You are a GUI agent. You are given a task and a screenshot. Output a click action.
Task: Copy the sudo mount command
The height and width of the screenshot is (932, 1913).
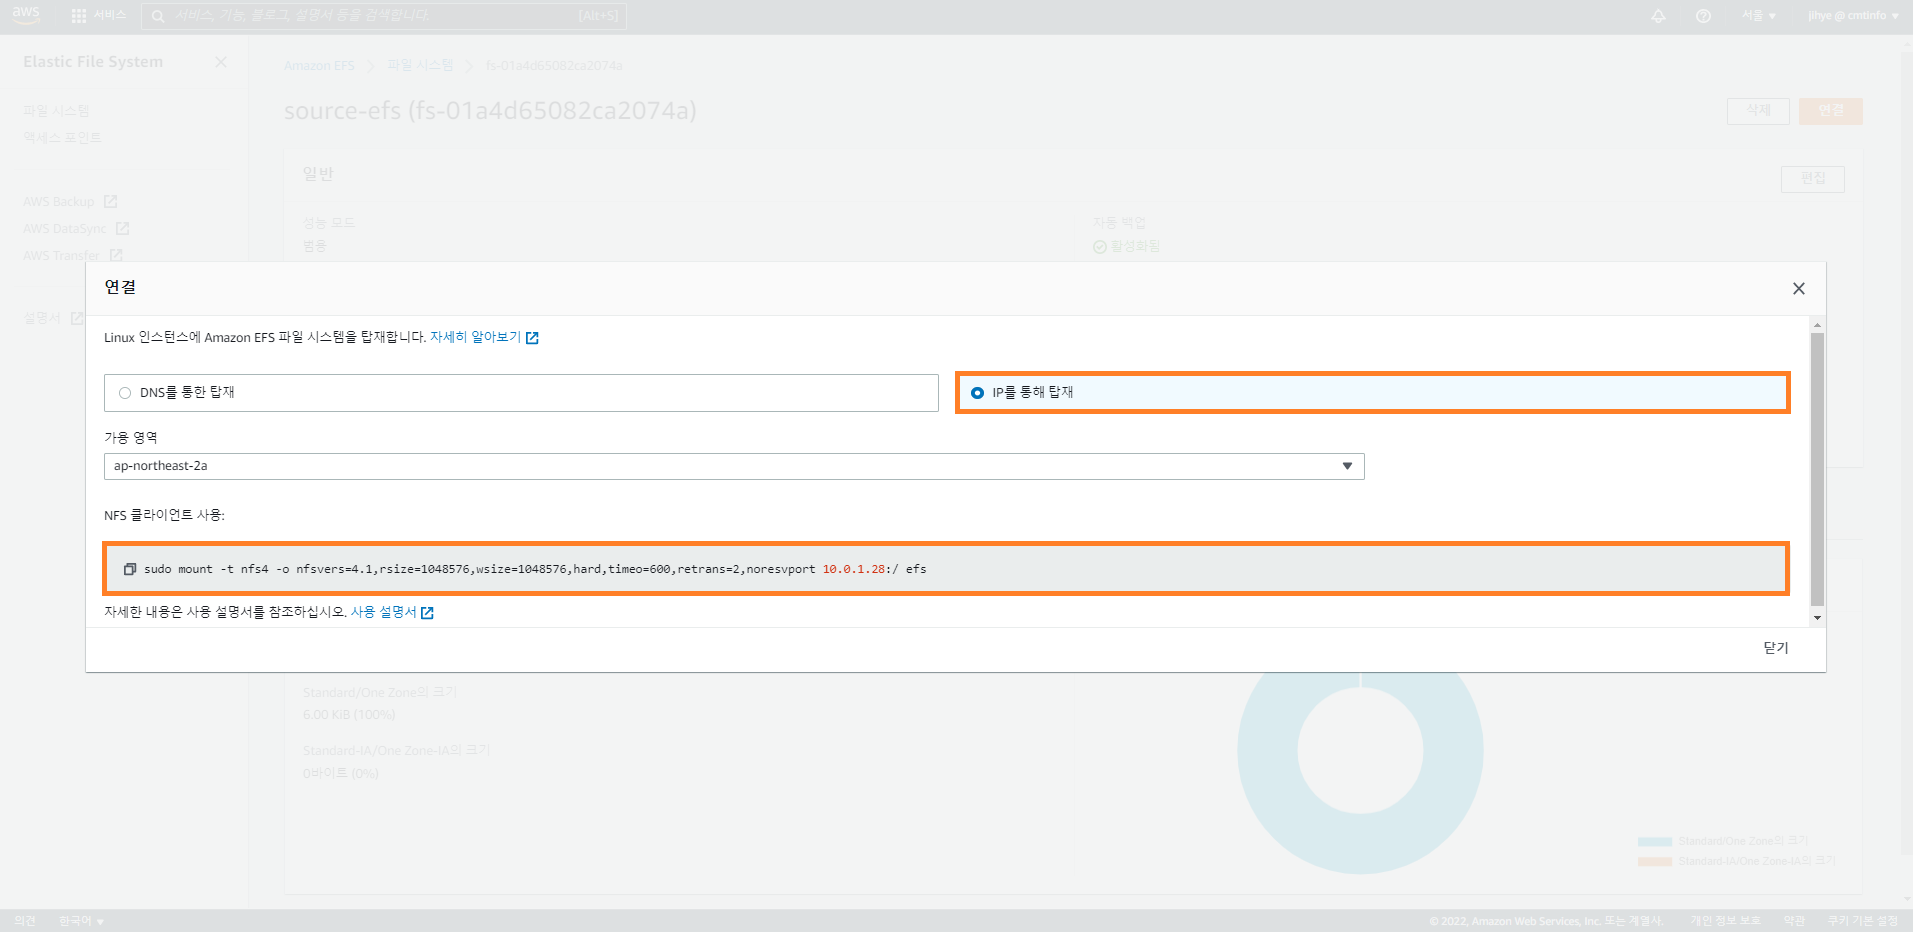130,569
